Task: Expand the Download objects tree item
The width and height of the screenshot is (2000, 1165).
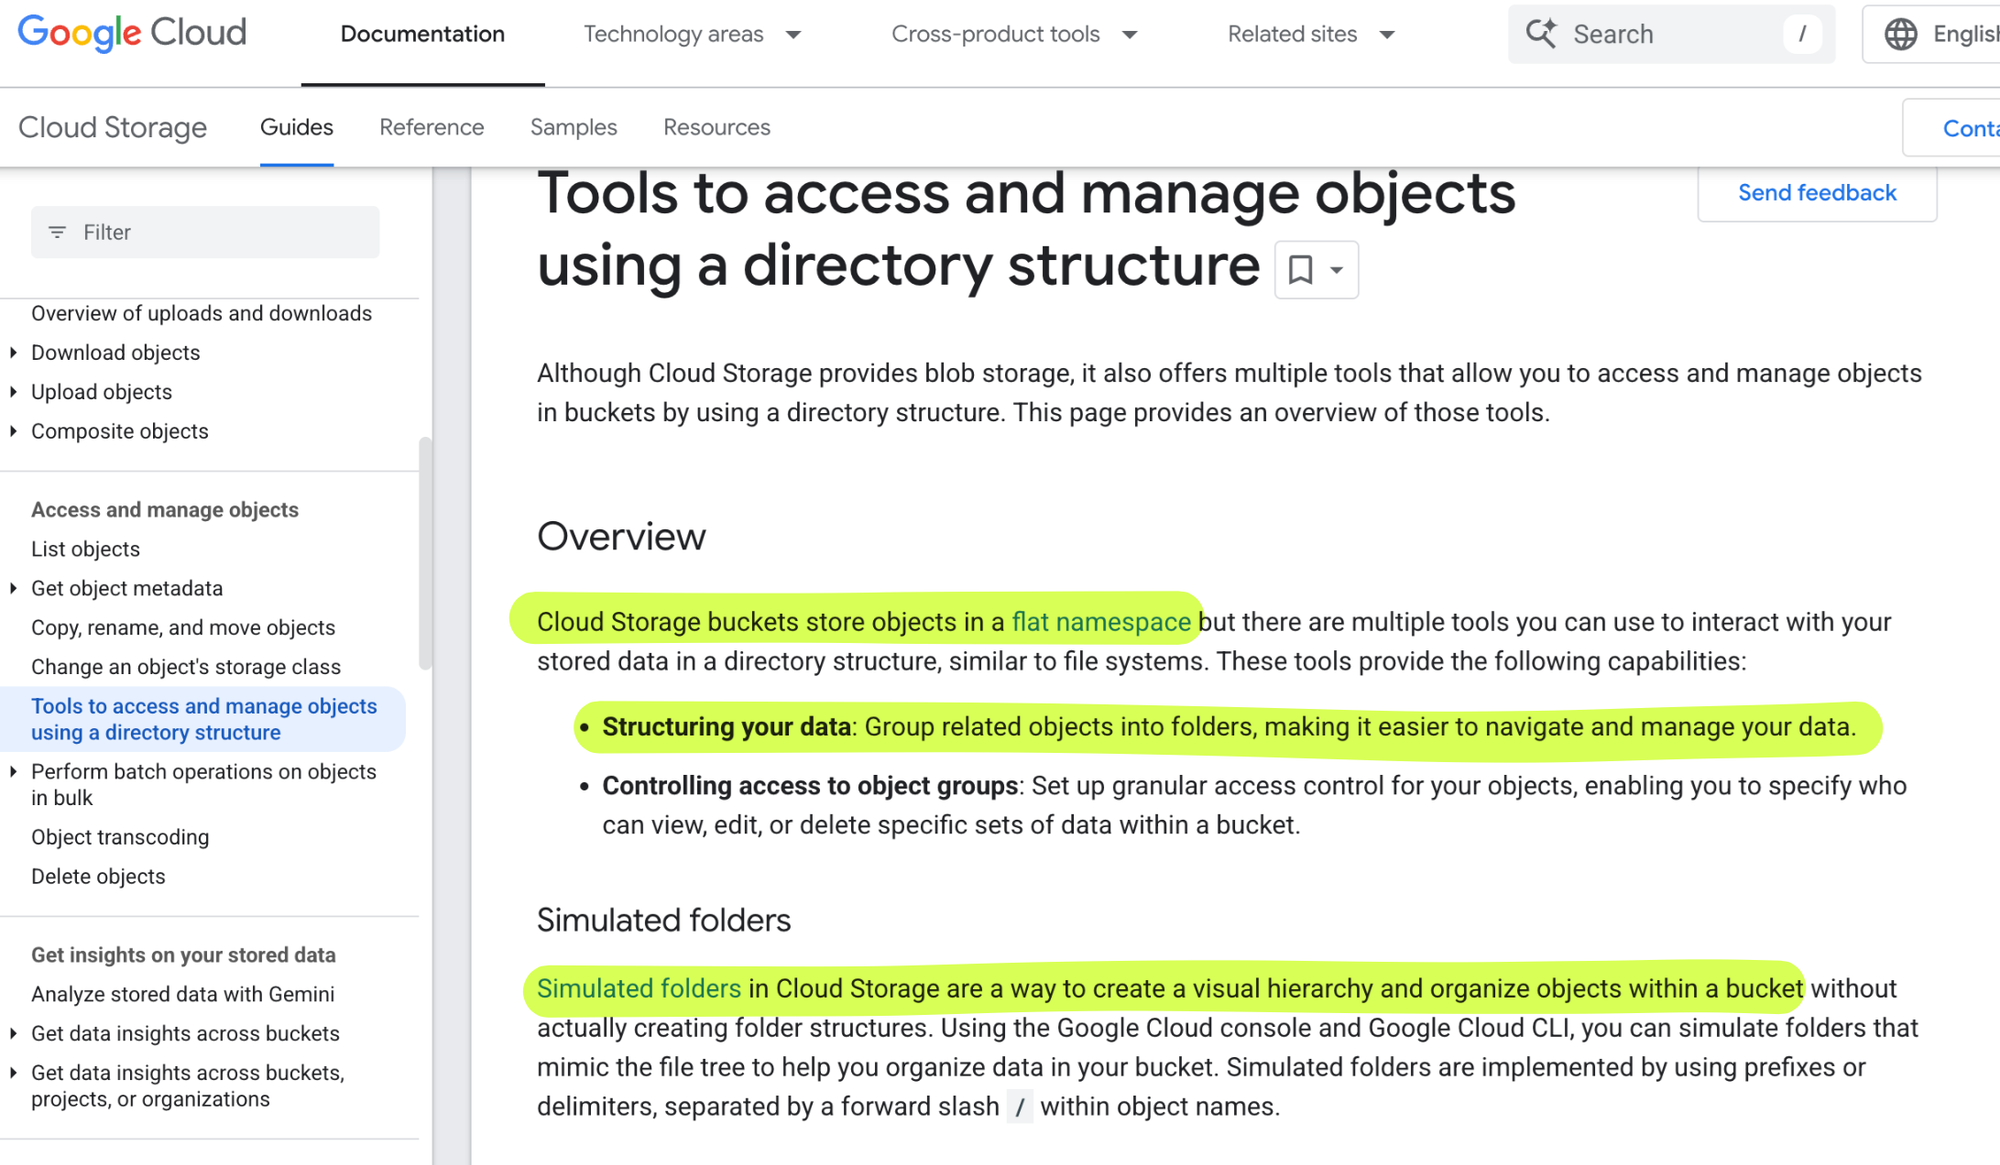Action: click(x=13, y=352)
